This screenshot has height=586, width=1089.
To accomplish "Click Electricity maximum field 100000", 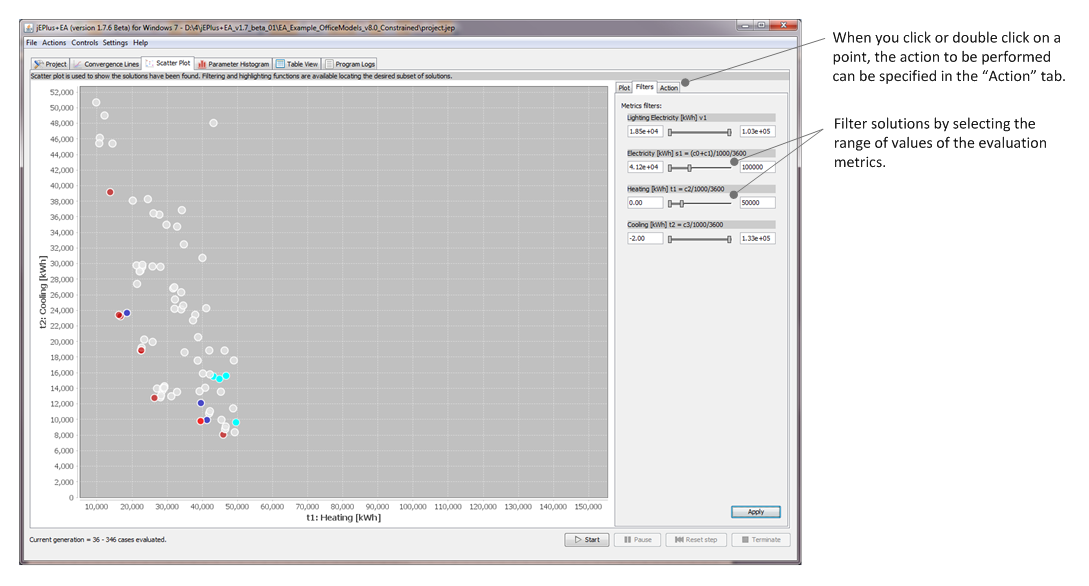I will pos(757,167).
